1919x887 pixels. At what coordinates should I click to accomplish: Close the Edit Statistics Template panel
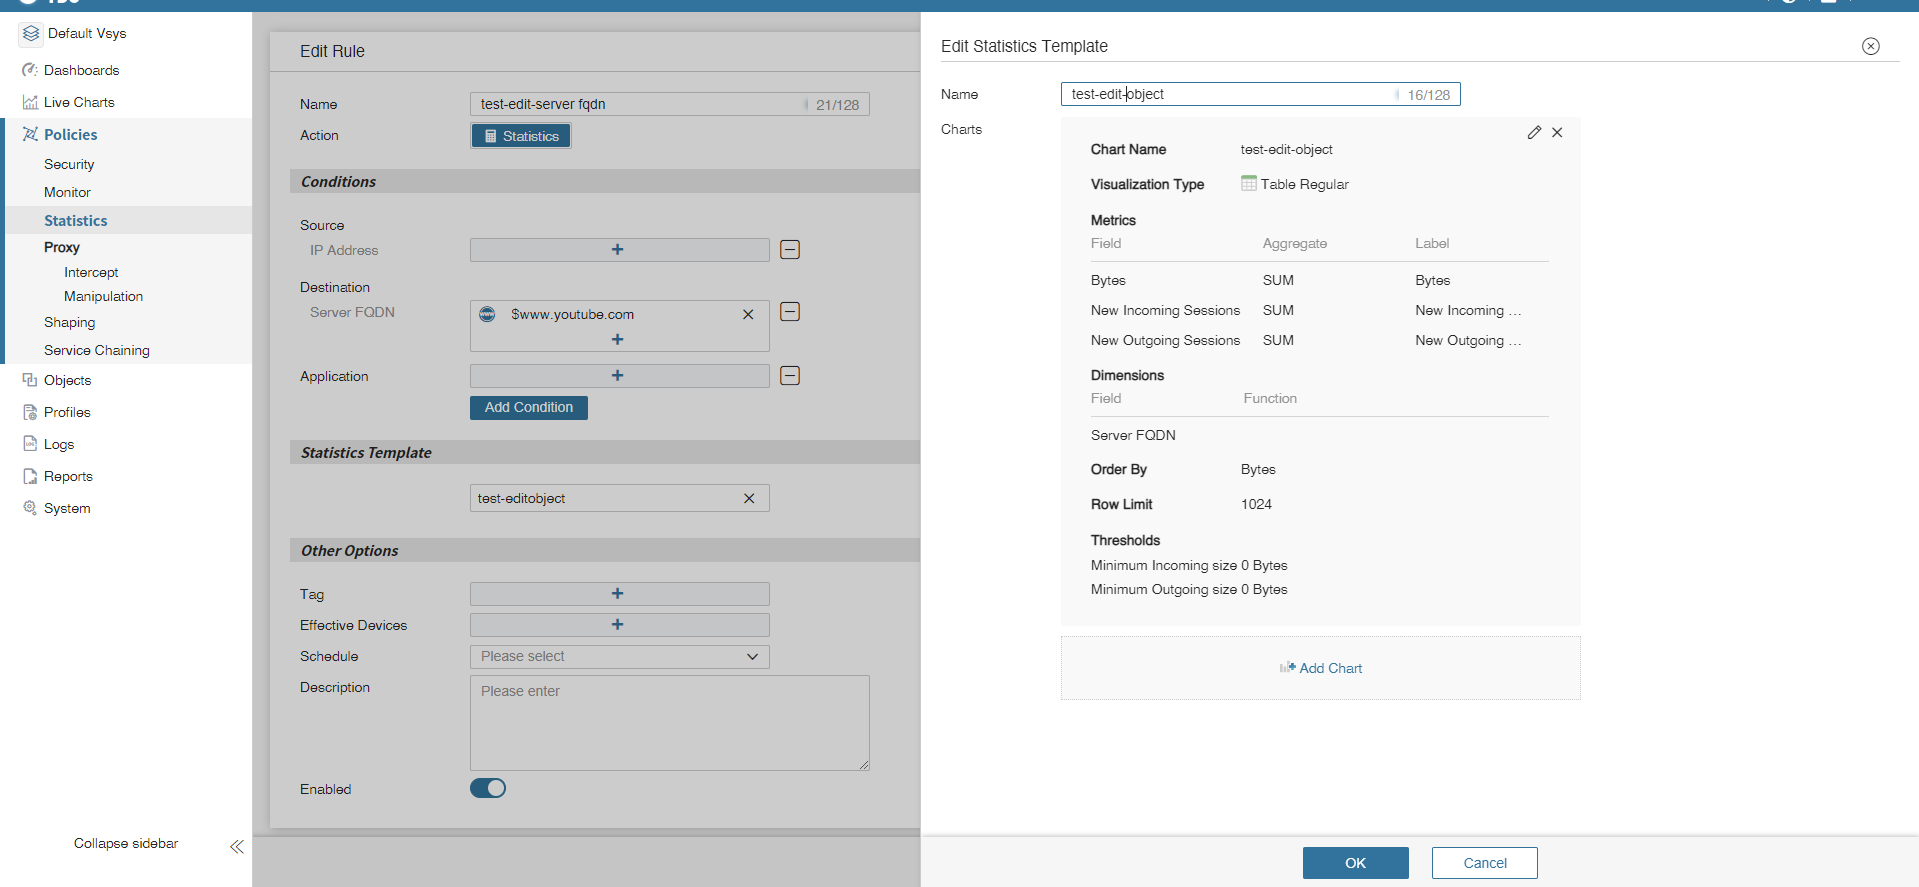click(1870, 46)
